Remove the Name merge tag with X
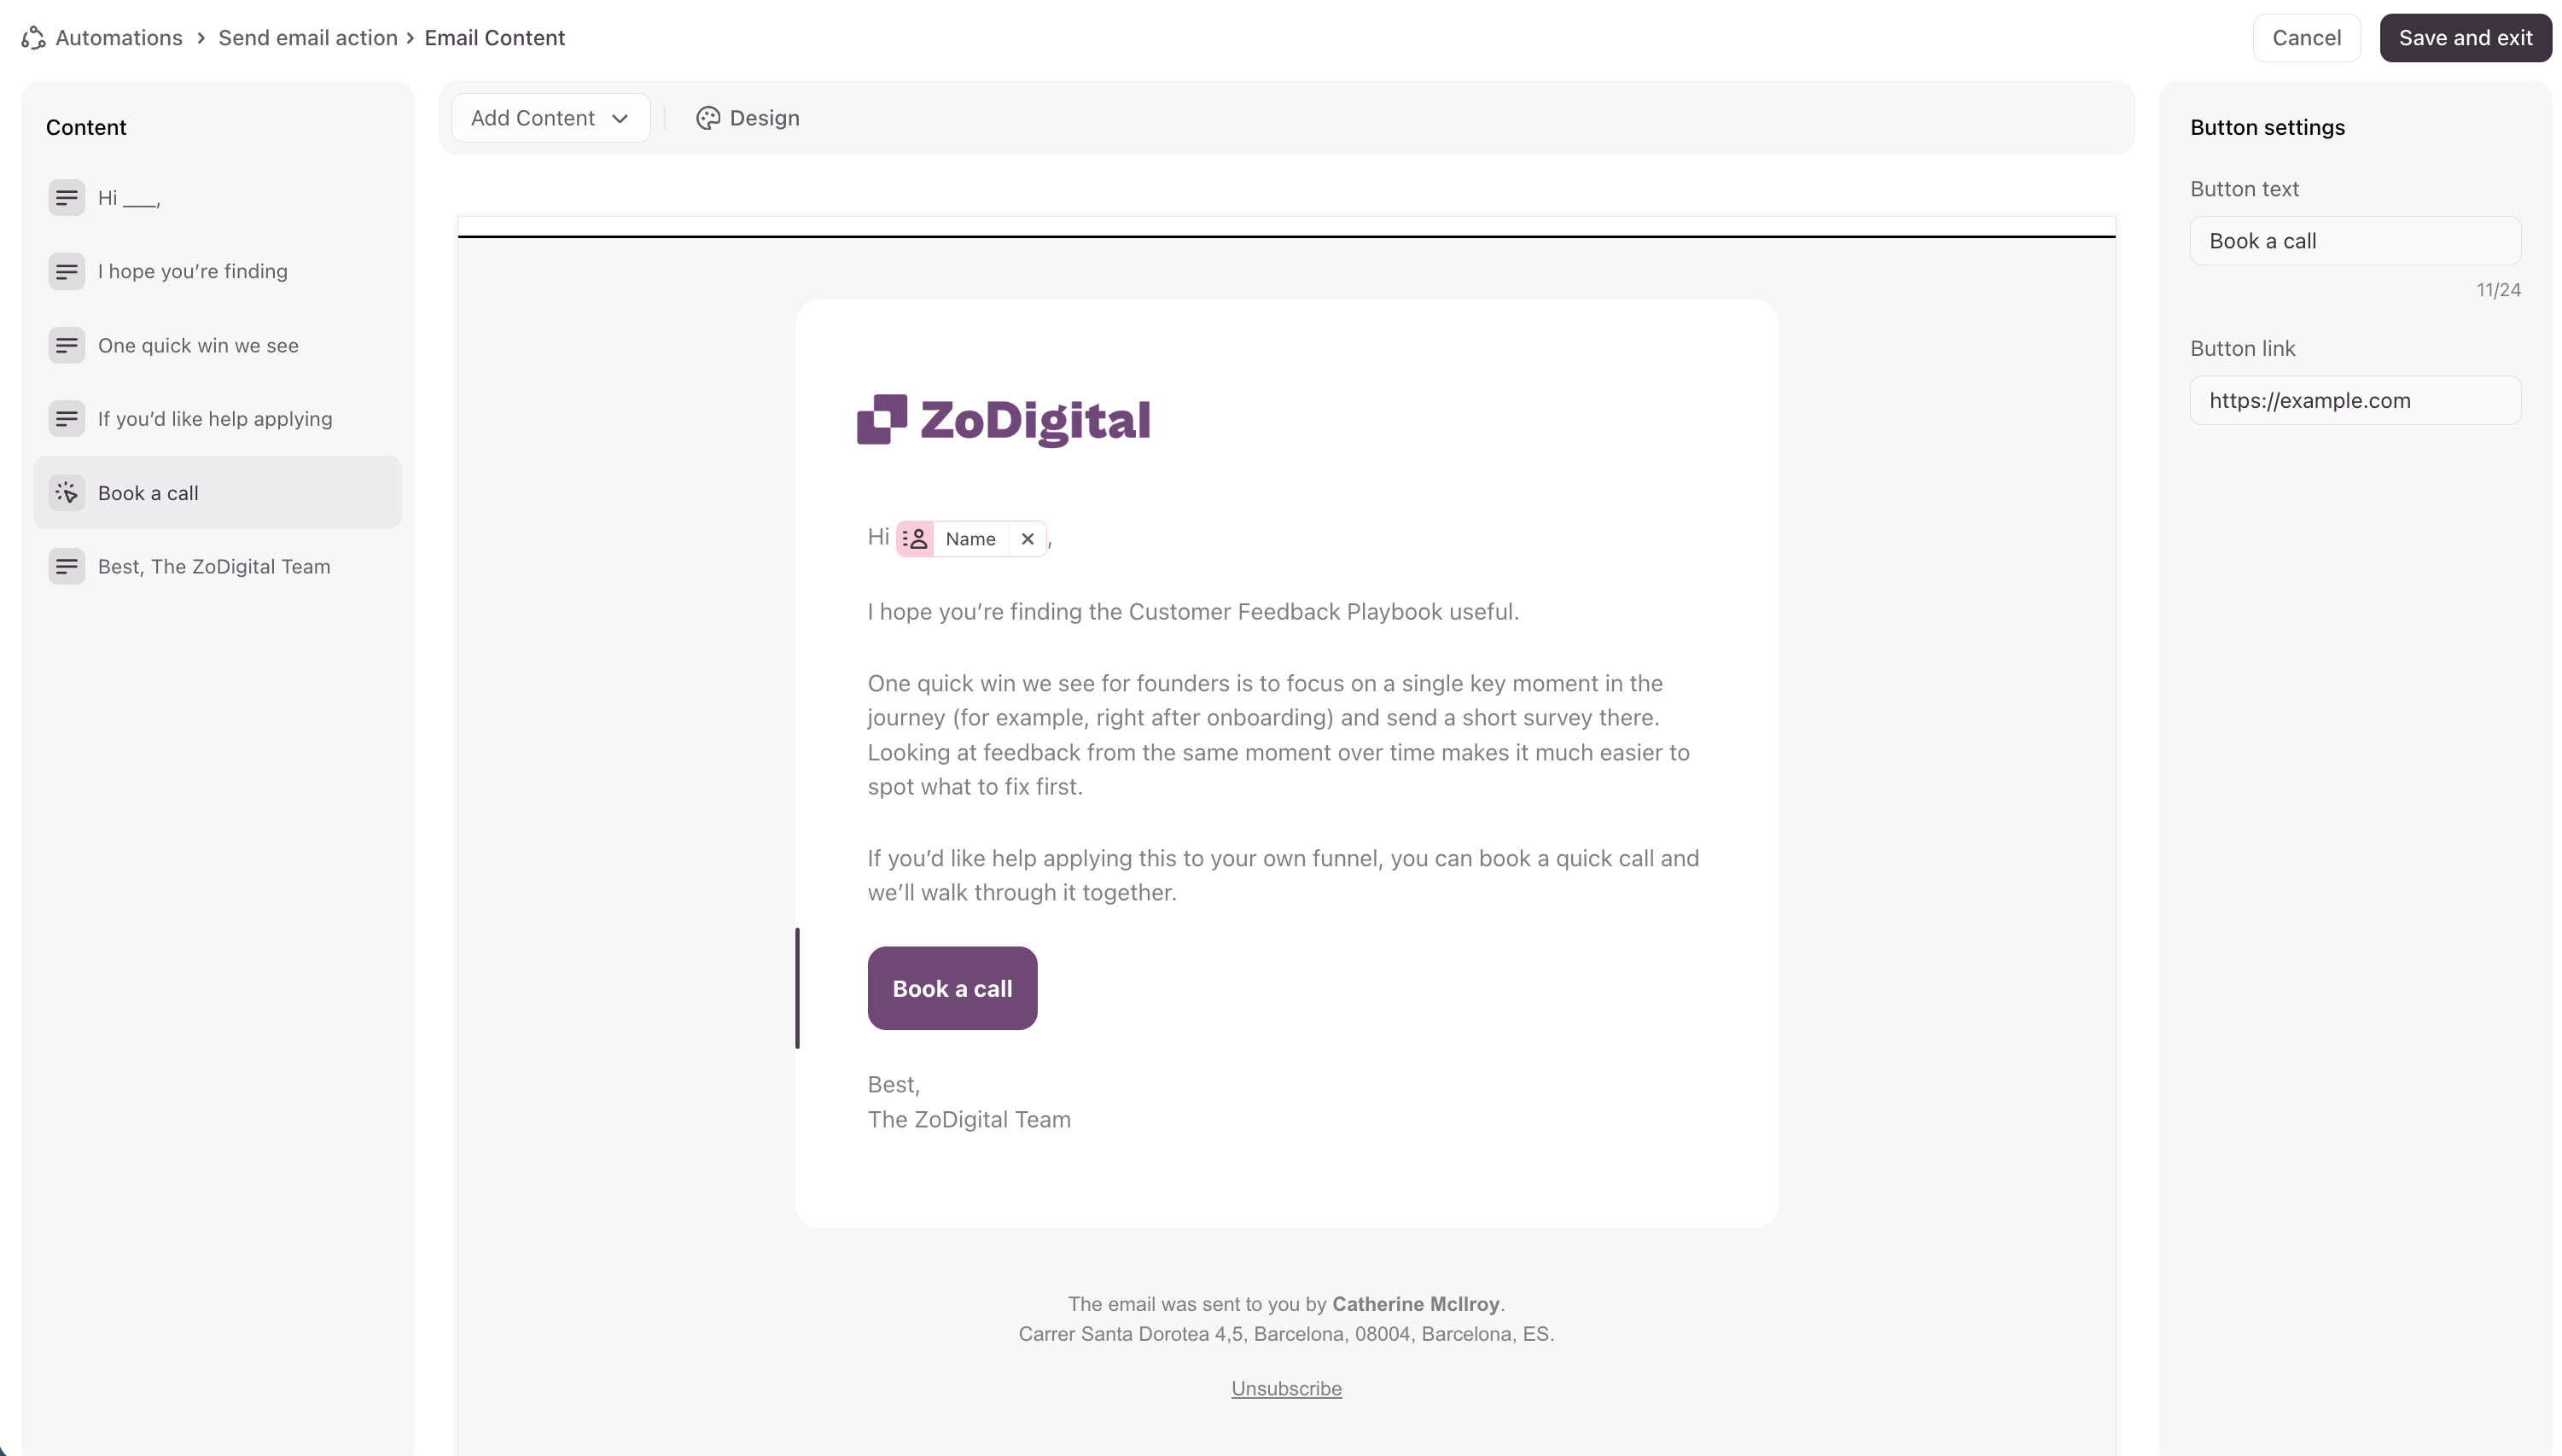Screen dimensions: 2562x1456 point(1027,539)
